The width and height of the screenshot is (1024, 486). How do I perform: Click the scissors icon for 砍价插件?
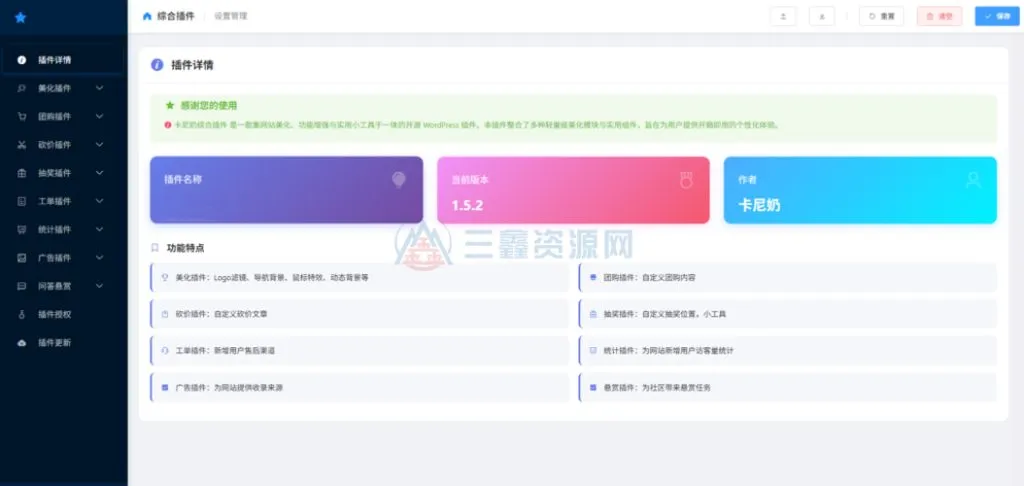point(22,145)
